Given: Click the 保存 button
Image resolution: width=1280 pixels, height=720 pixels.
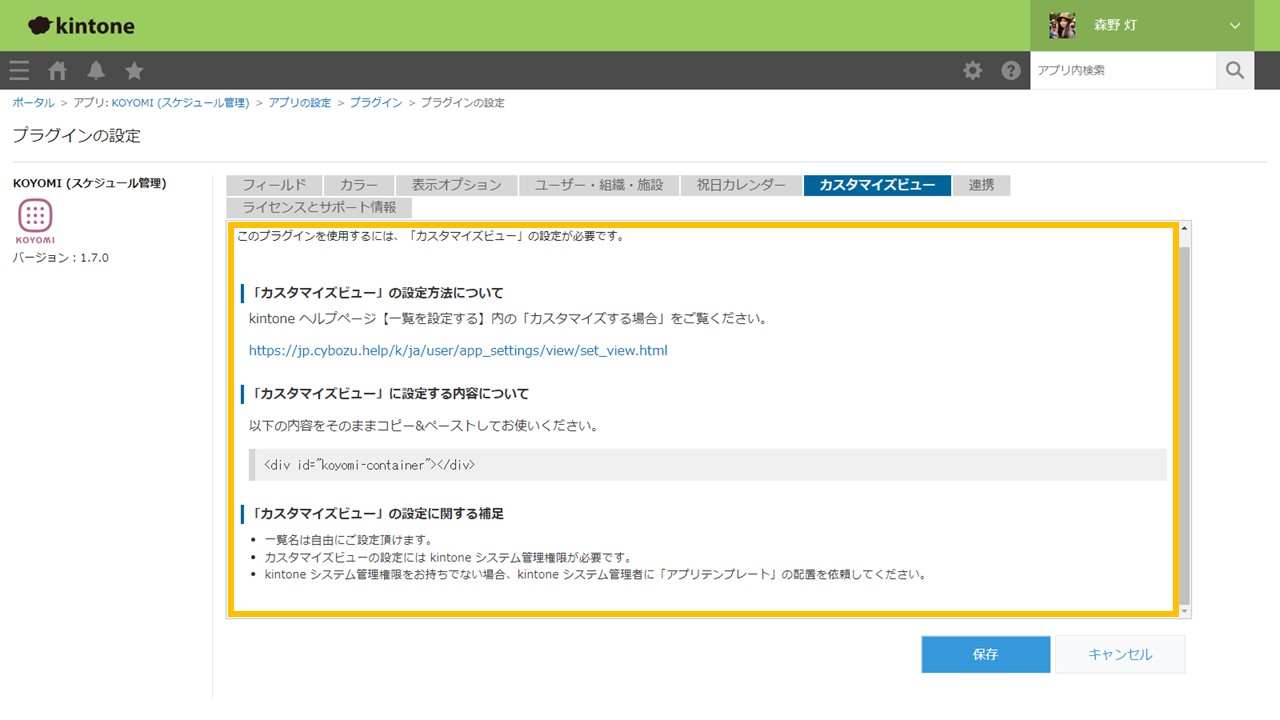Looking at the screenshot, I should tap(986, 654).
